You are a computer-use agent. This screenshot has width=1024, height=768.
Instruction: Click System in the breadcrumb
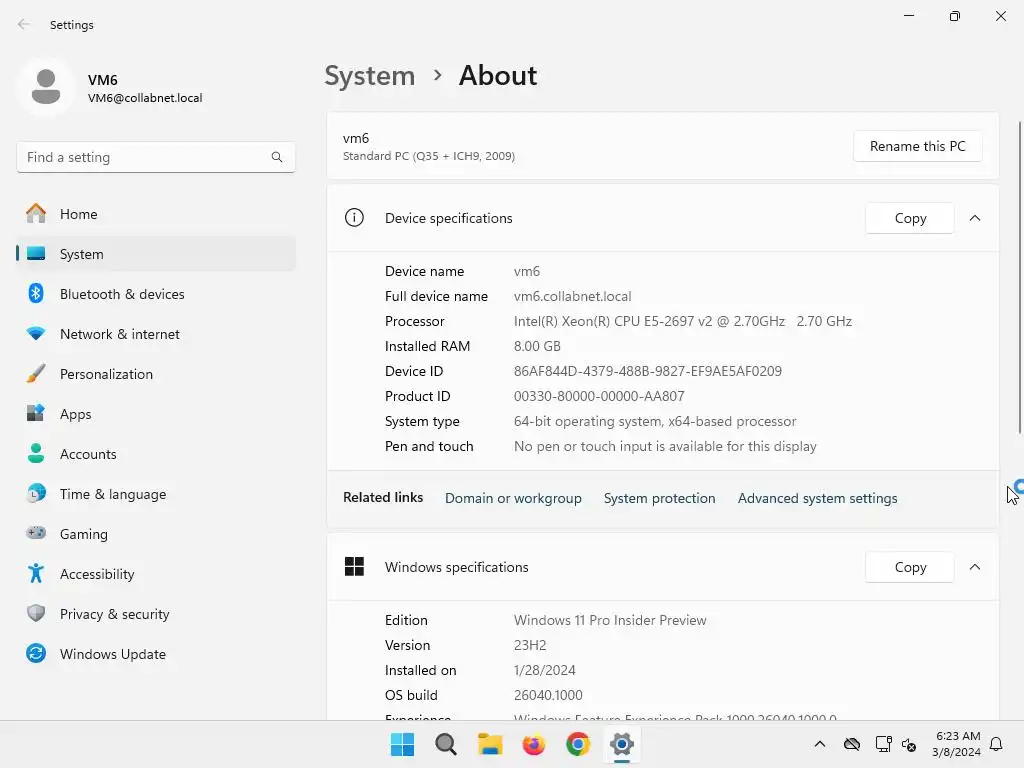[370, 76]
